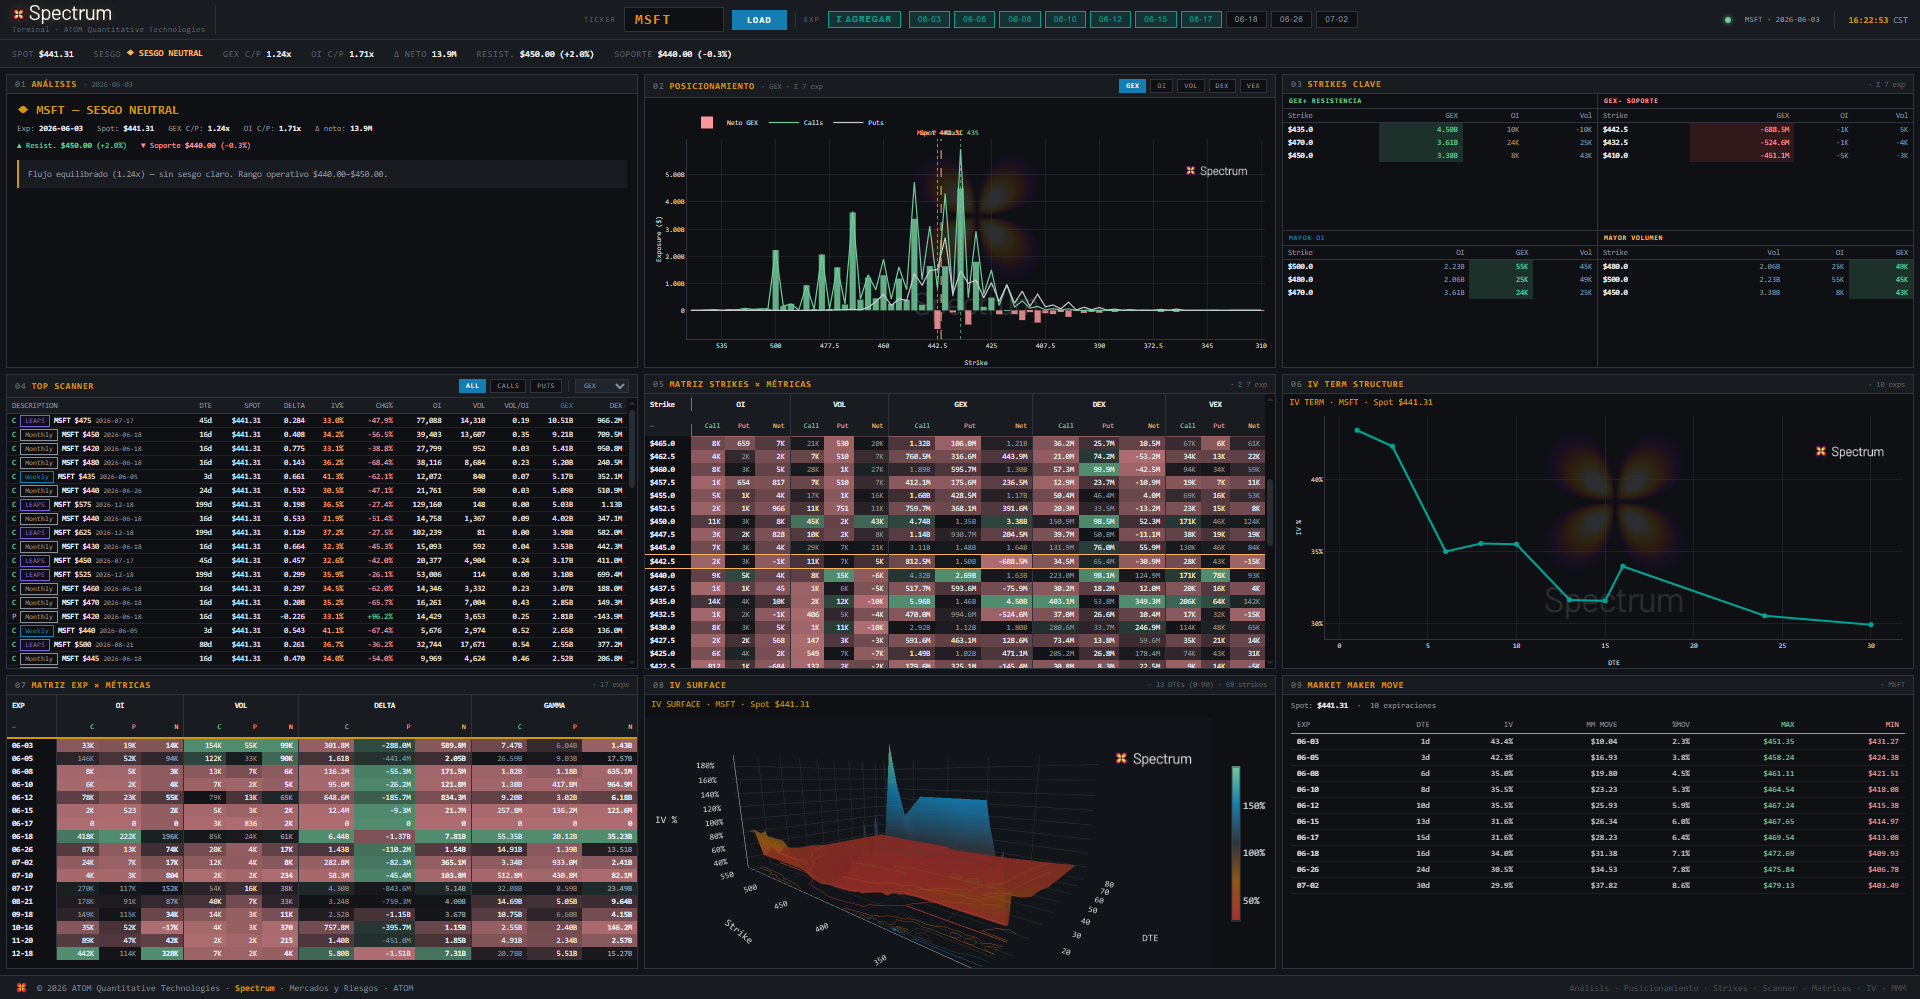The image size is (1920, 999).
Task: Click the $442.5 highlighted strike row in Matriz Strikes
Action: (956, 562)
